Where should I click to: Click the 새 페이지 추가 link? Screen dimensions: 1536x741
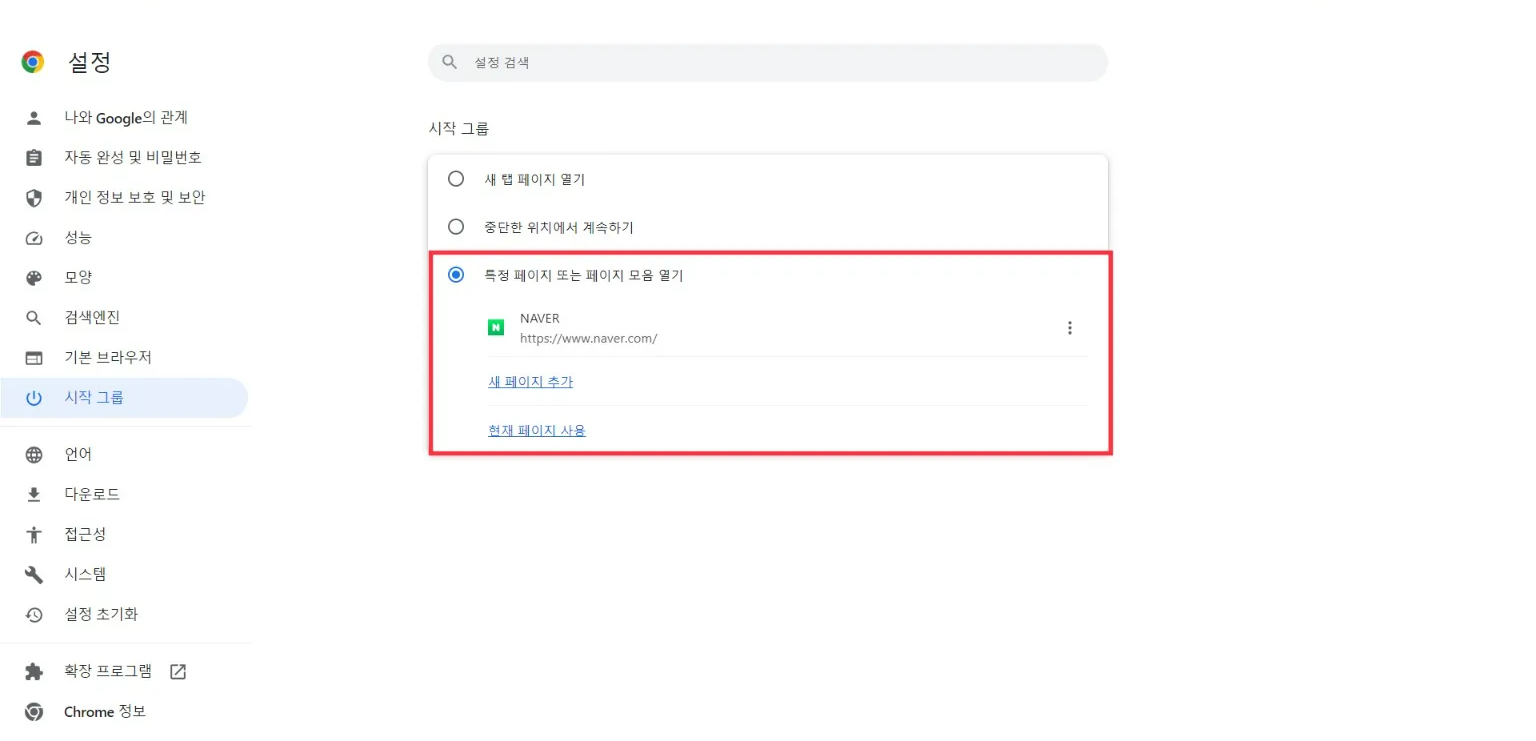tap(530, 381)
